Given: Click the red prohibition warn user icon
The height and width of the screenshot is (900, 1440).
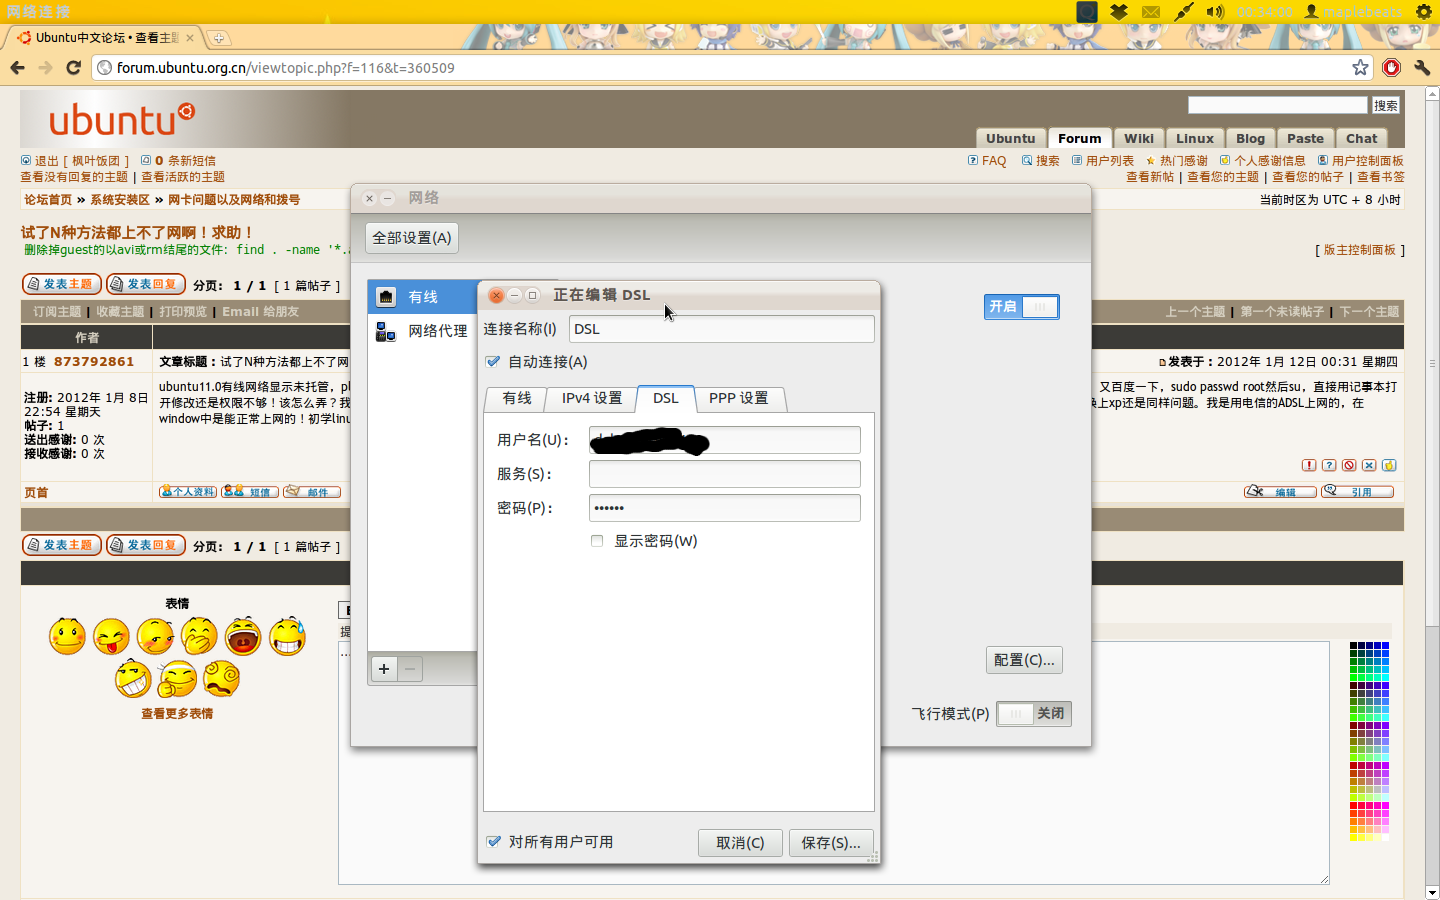Looking at the screenshot, I should point(1349,465).
